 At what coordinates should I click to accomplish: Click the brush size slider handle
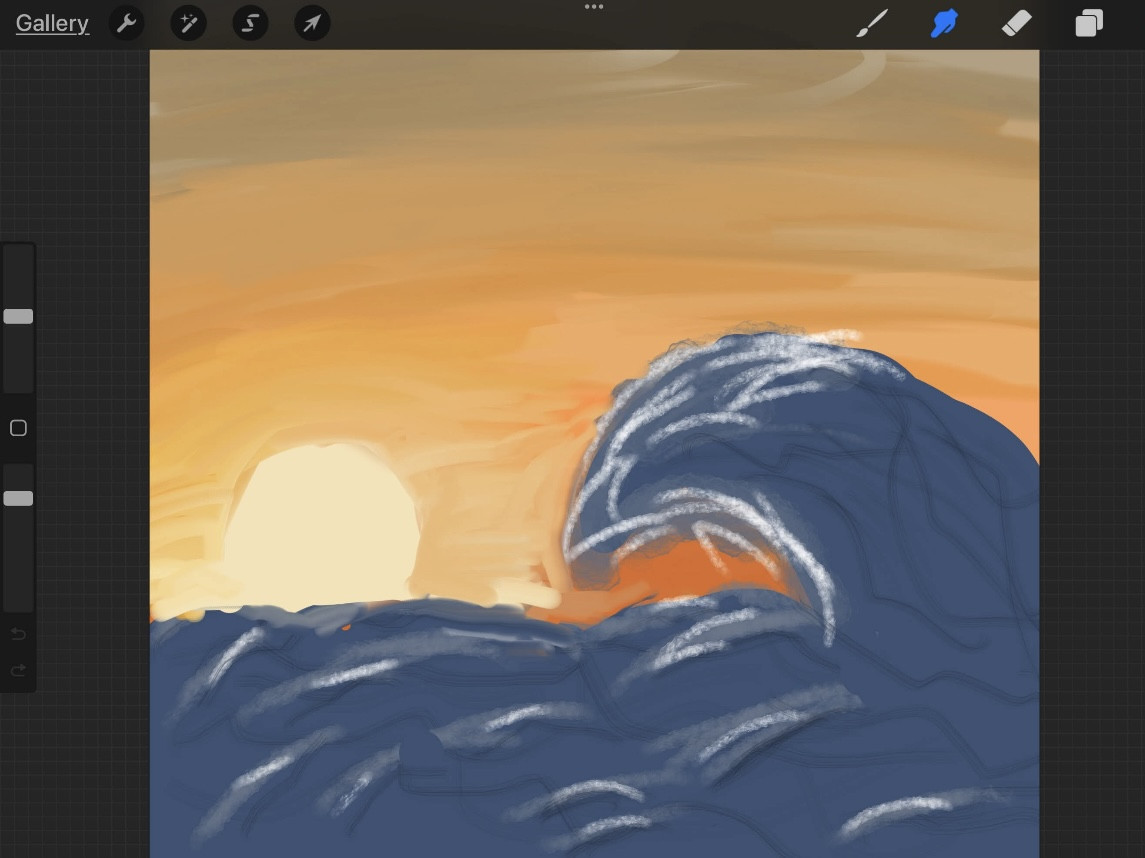coord(18,317)
